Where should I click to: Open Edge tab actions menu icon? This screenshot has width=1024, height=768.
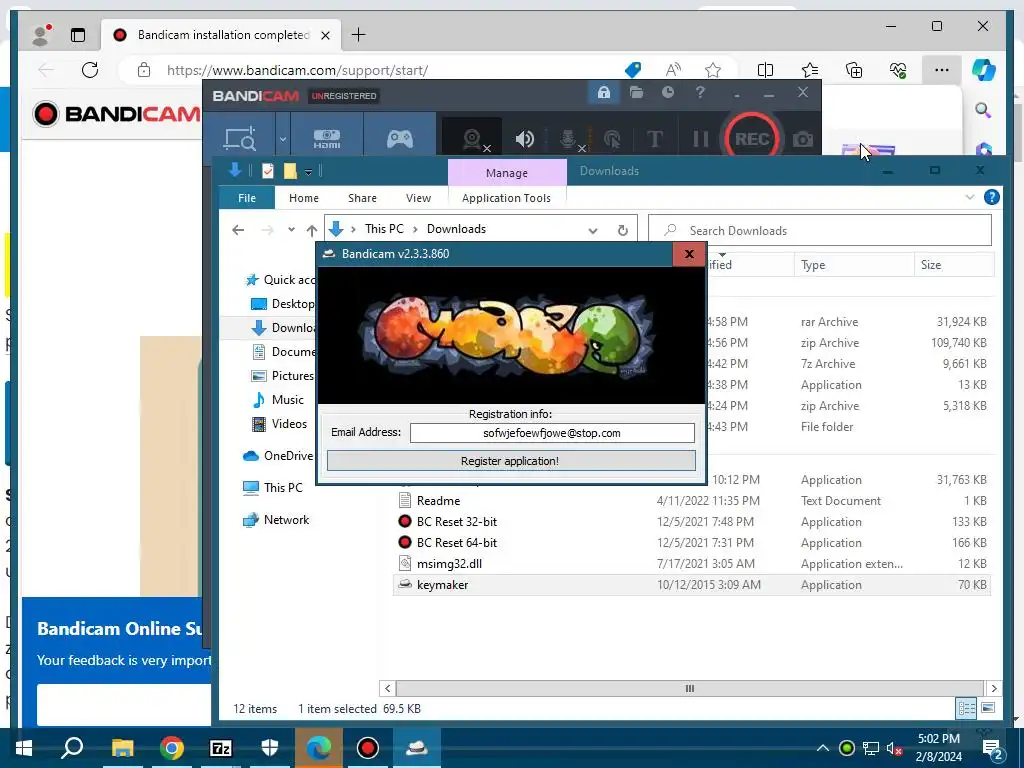[78, 35]
